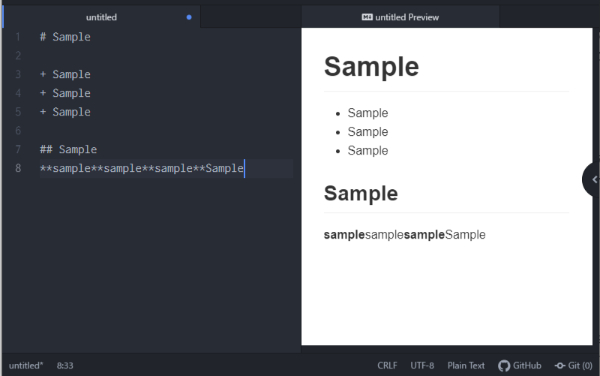600x376 pixels.
Task: Open the CRLF line ending selector
Action: pyautogui.click(x=387, y=366)
